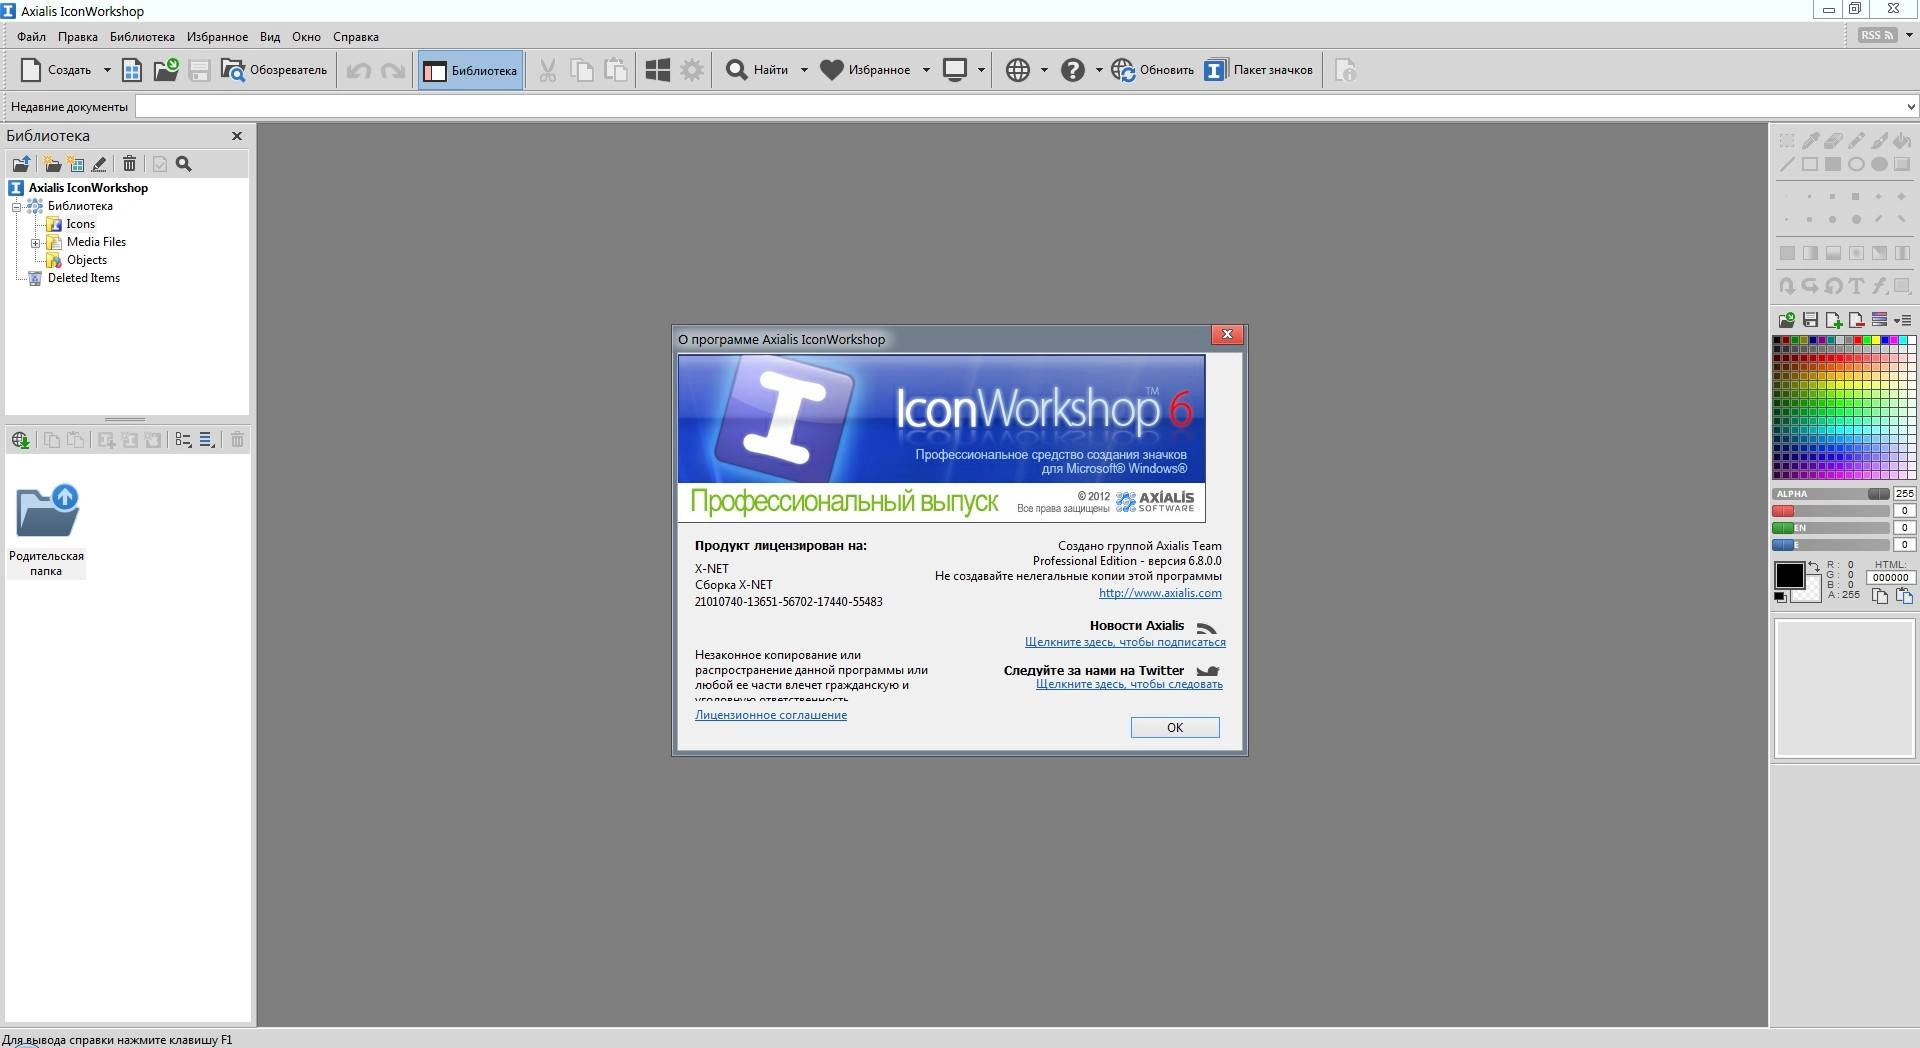Click the Найти search button

click(756, 70)
